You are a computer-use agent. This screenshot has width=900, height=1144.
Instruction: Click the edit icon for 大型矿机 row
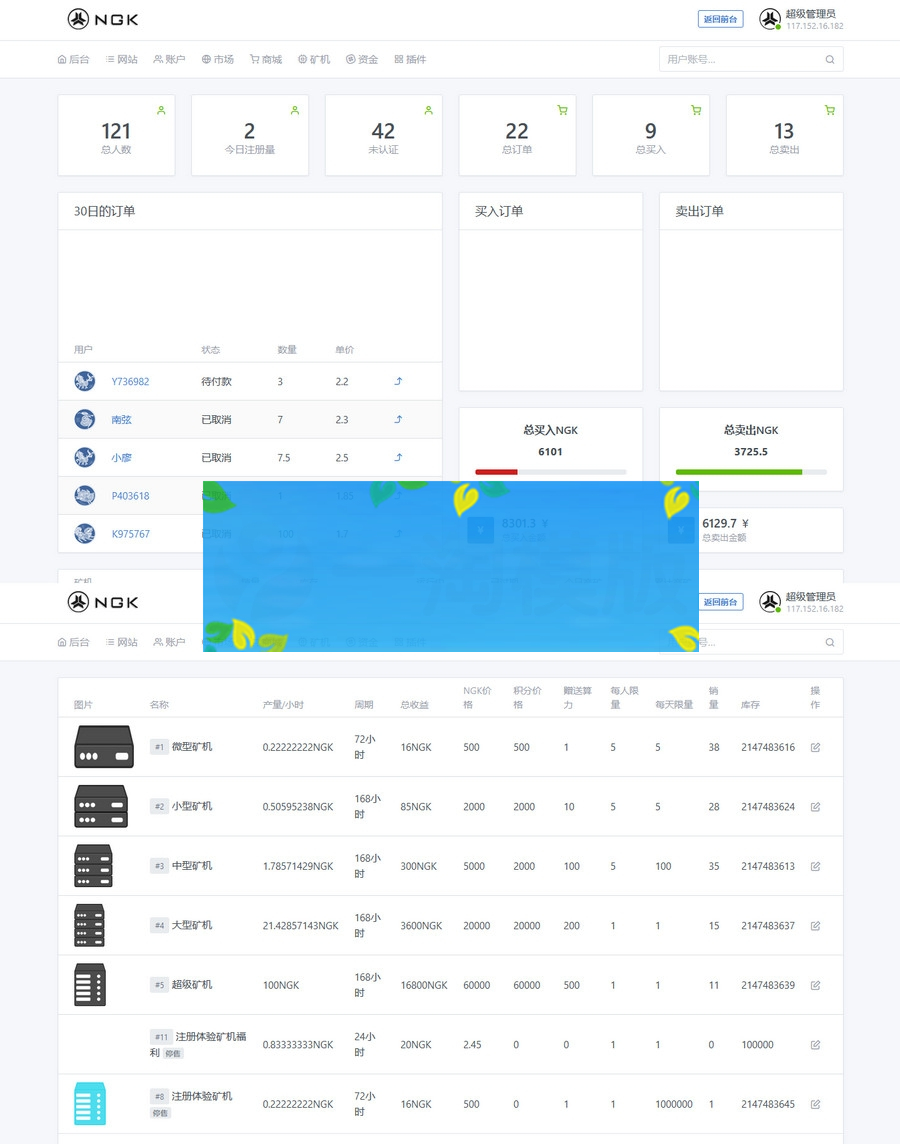click(x=815, y=926)
